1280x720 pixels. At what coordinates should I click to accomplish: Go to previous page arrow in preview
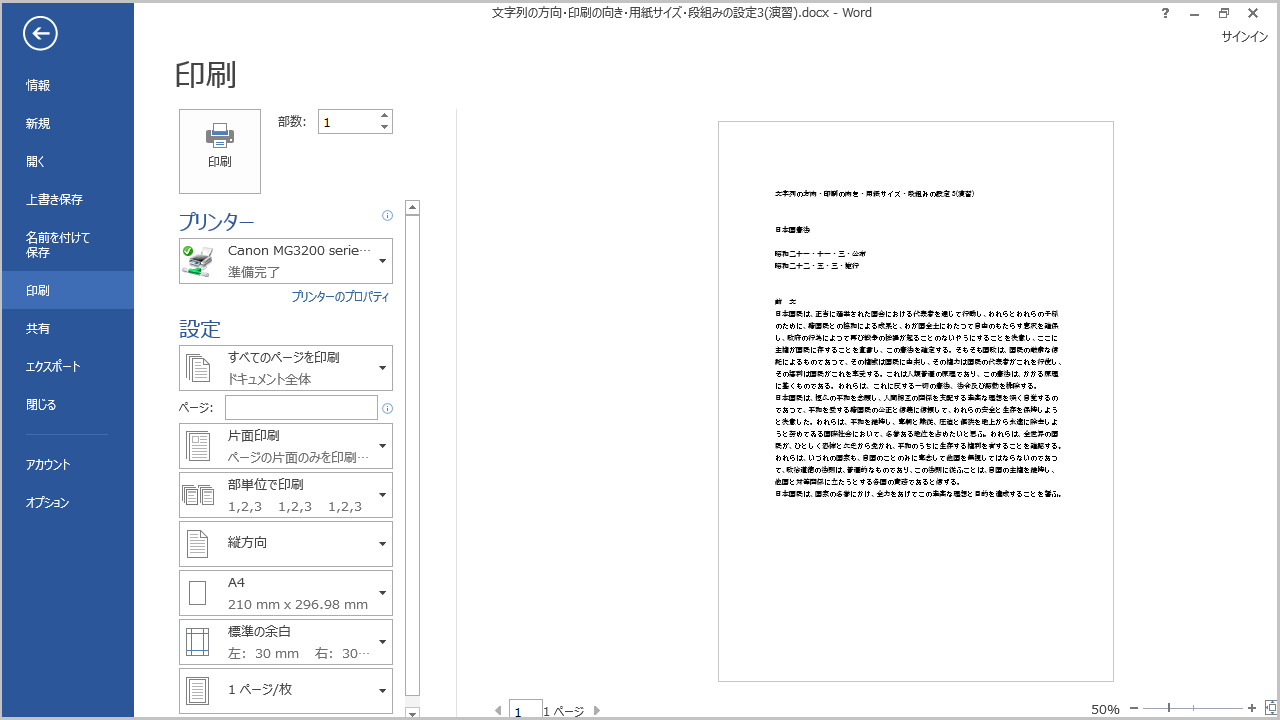point(498,711)
